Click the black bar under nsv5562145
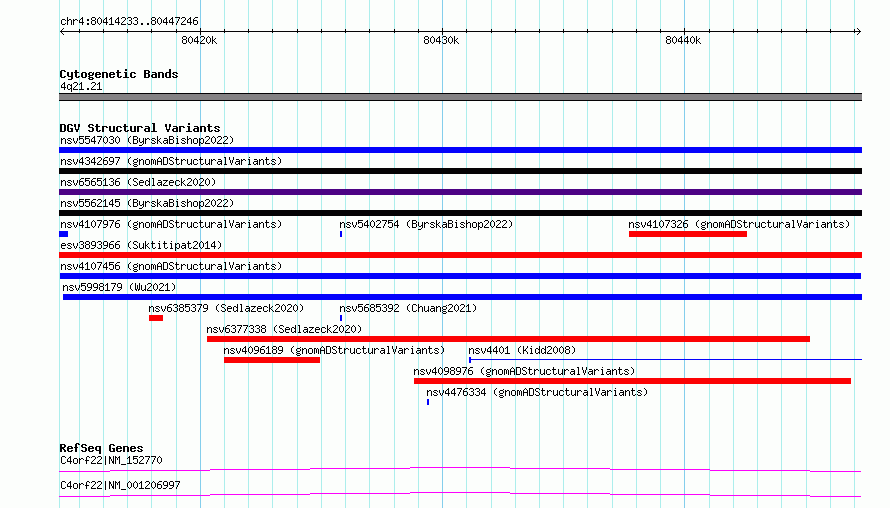890x508 pixels. (x=460, y=213)
